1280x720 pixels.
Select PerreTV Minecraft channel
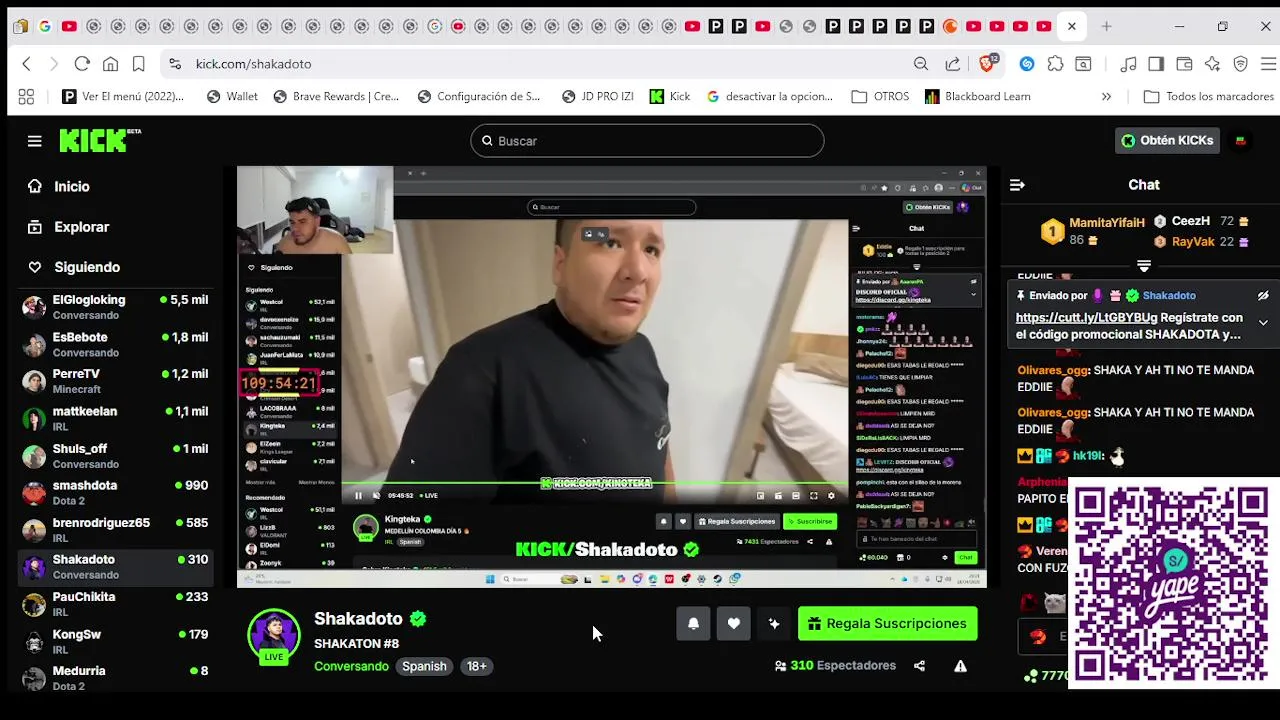(117, 381)
